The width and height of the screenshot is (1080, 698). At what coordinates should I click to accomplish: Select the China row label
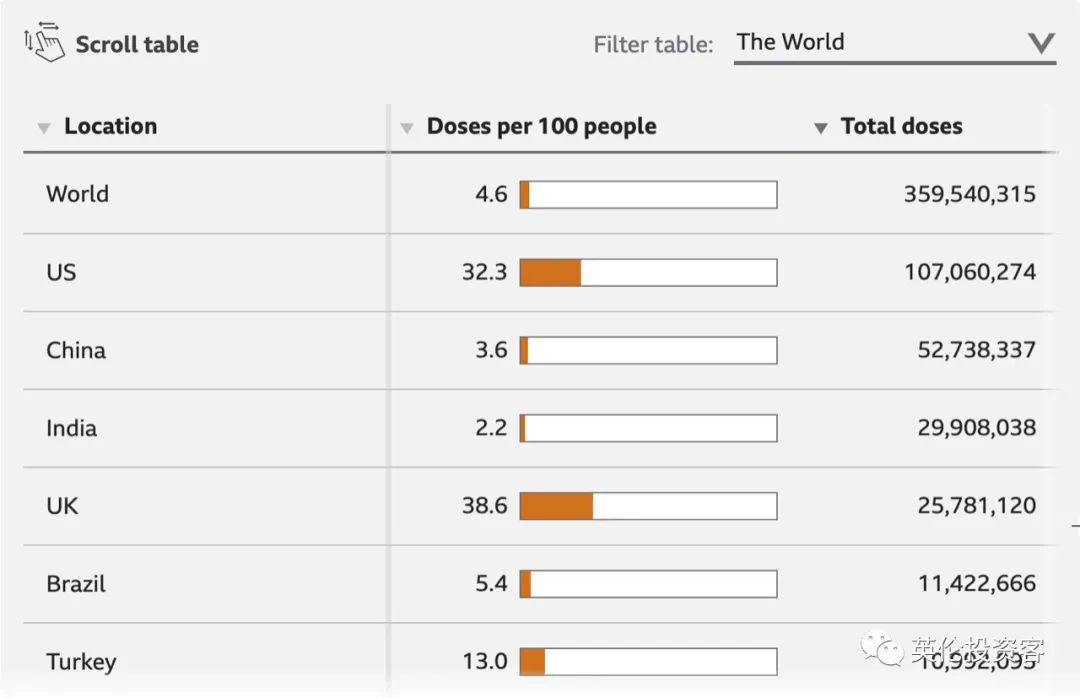(76, 350)
